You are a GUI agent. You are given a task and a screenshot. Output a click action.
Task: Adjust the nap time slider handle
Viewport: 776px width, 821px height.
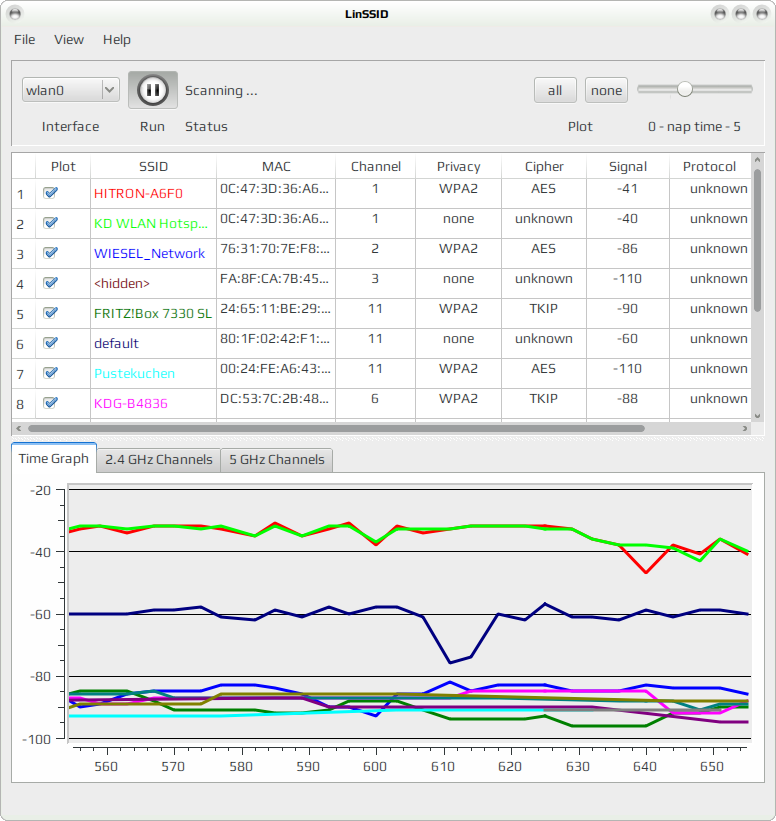coord(685,90)
